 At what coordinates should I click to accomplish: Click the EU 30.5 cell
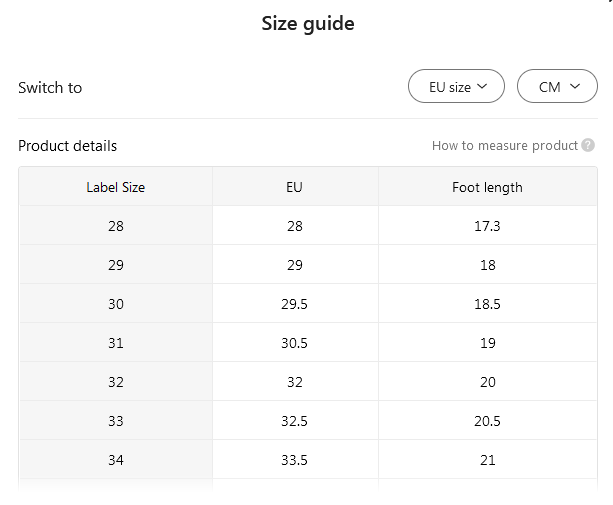[294, 343]
